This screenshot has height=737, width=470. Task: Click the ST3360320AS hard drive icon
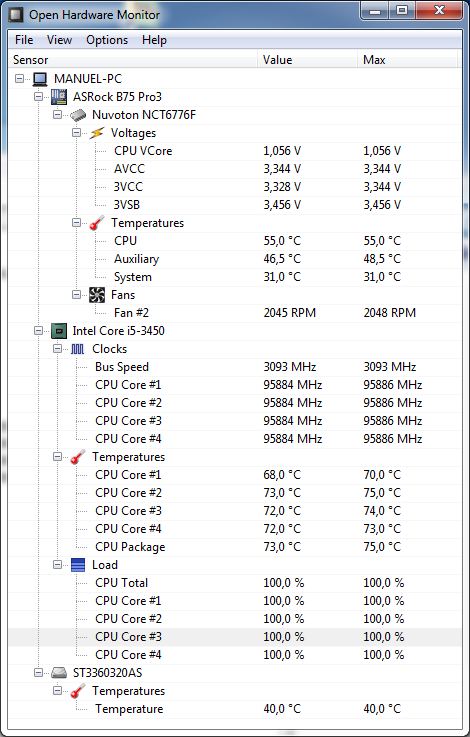point(59,673)
